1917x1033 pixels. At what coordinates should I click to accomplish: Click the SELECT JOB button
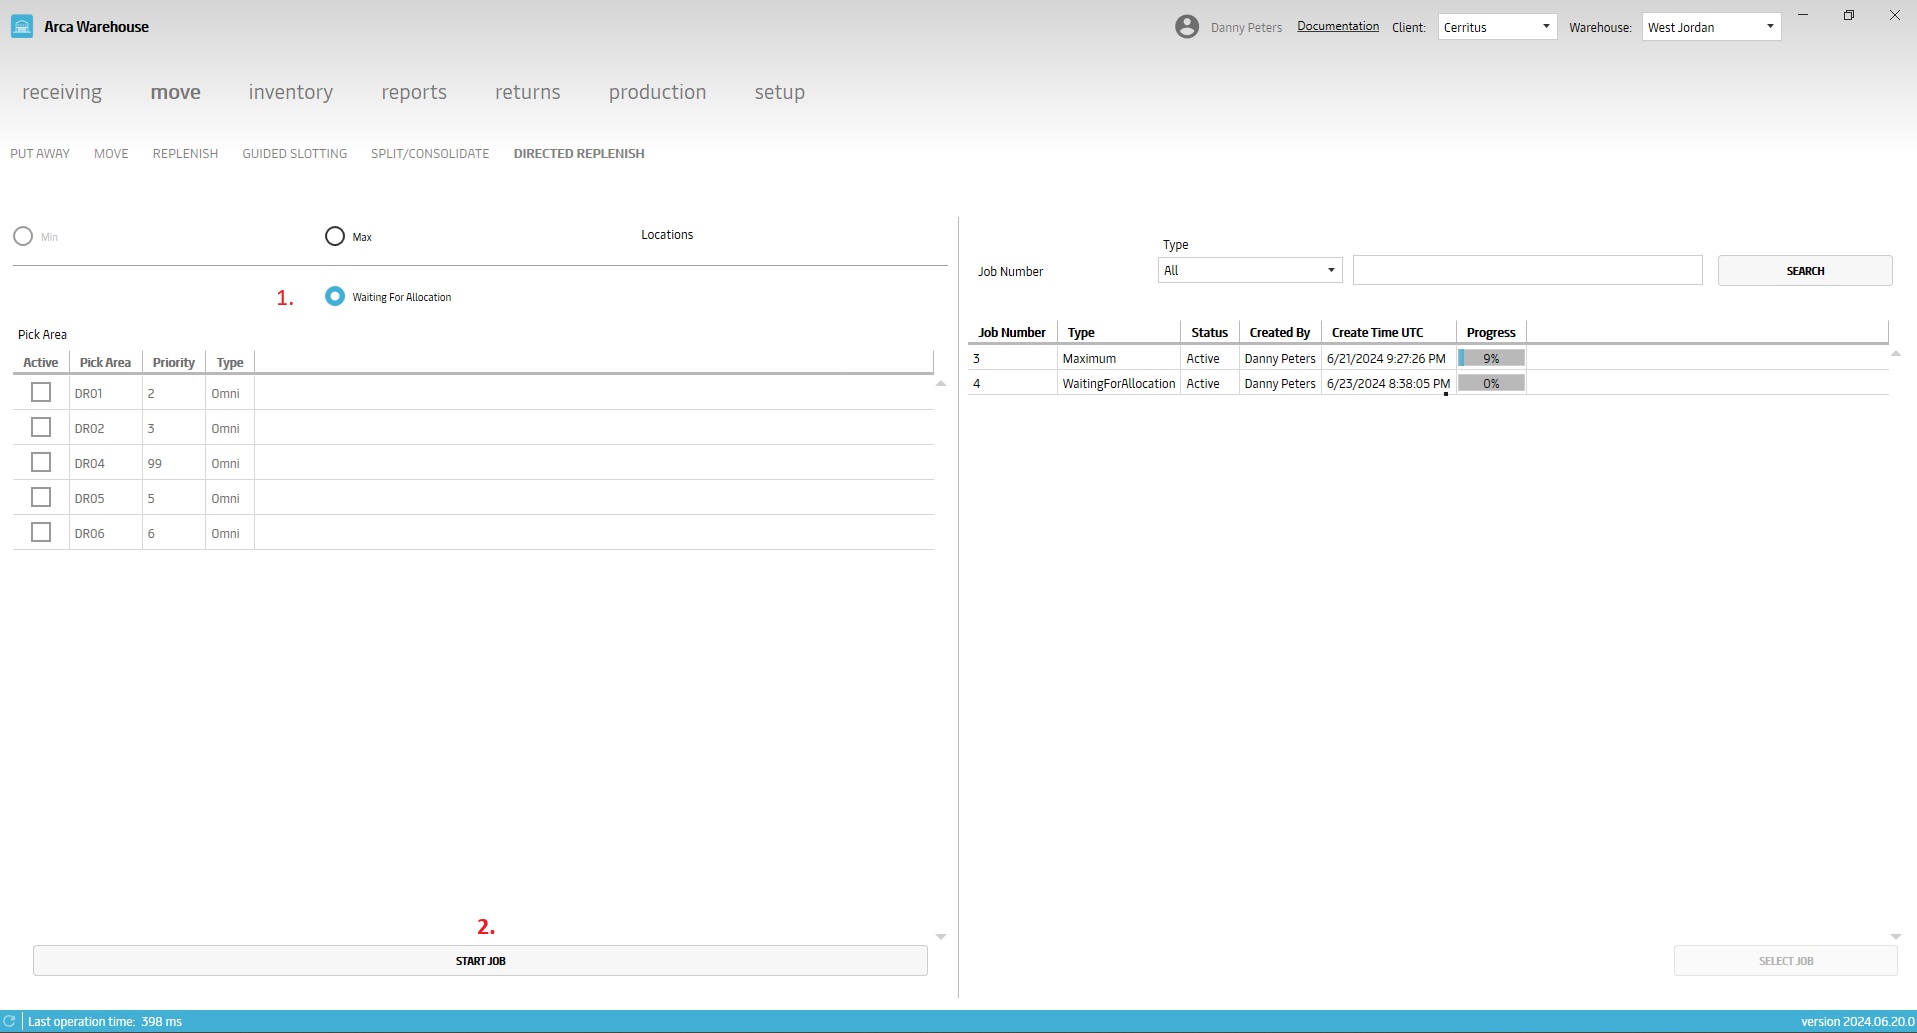pyautogui.click(x=1786, y=961)
